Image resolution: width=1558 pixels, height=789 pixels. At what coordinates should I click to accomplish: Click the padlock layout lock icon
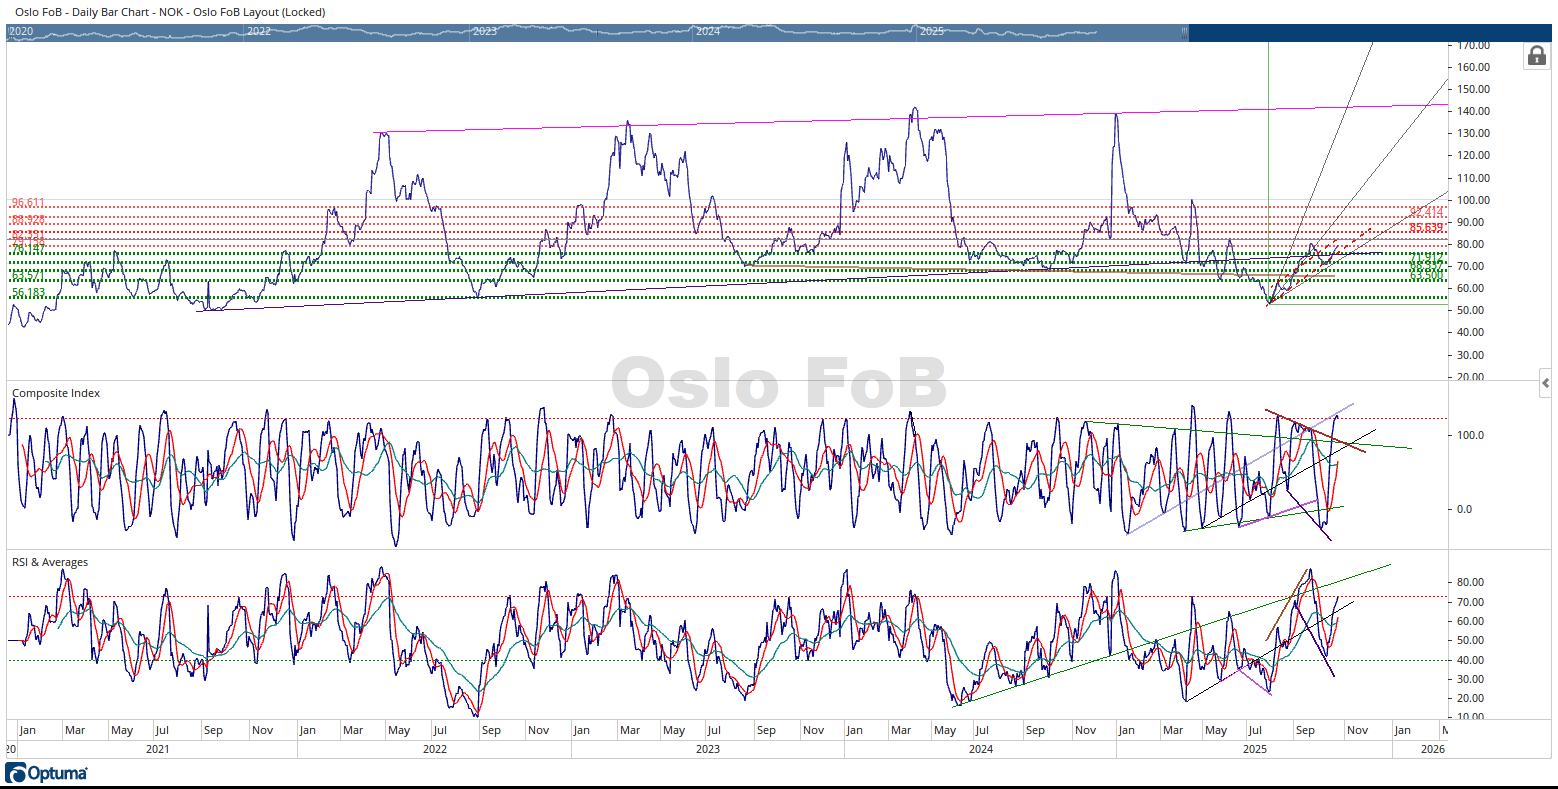[x=1536, y=56]
